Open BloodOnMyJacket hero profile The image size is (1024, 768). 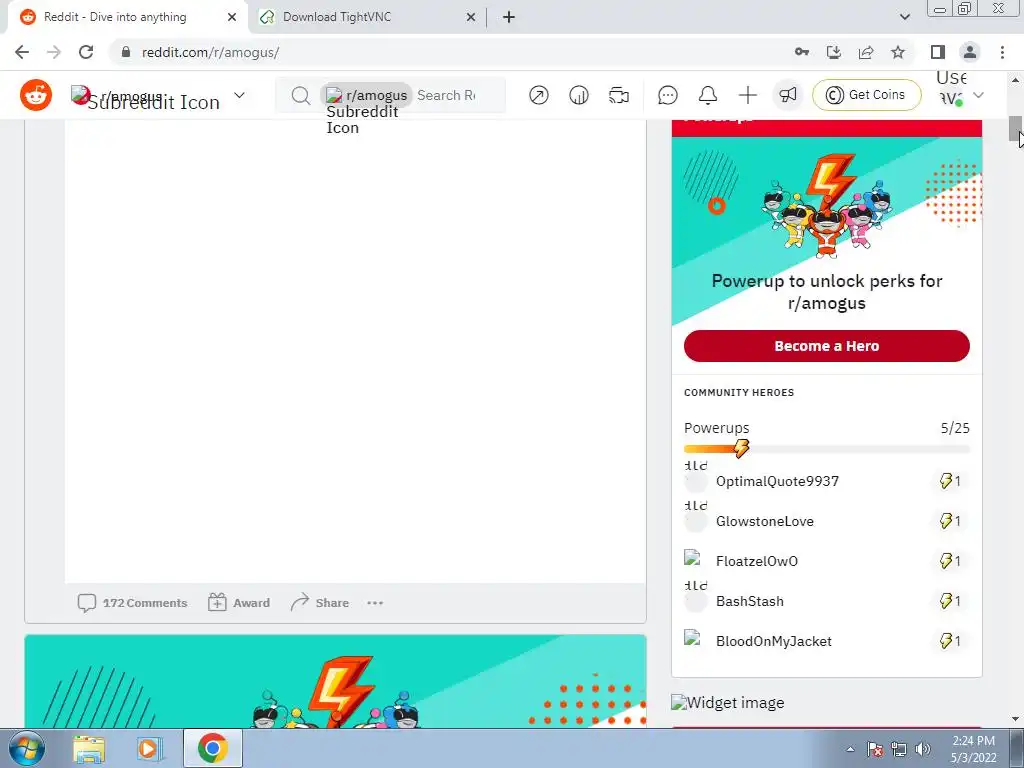click(x=774, y=641)
